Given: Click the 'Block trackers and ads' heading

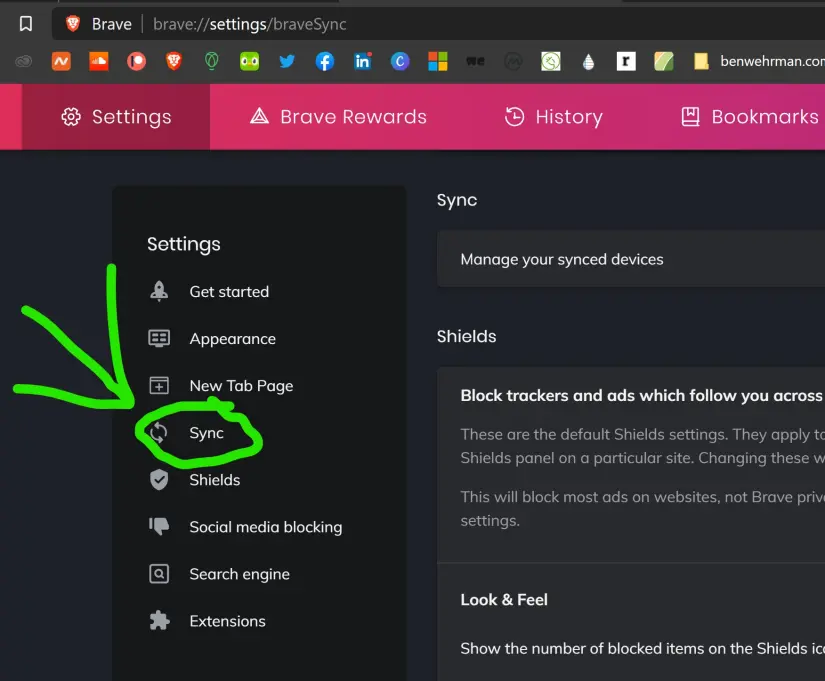Looking at the screenshot, I should tap(642, 395).
